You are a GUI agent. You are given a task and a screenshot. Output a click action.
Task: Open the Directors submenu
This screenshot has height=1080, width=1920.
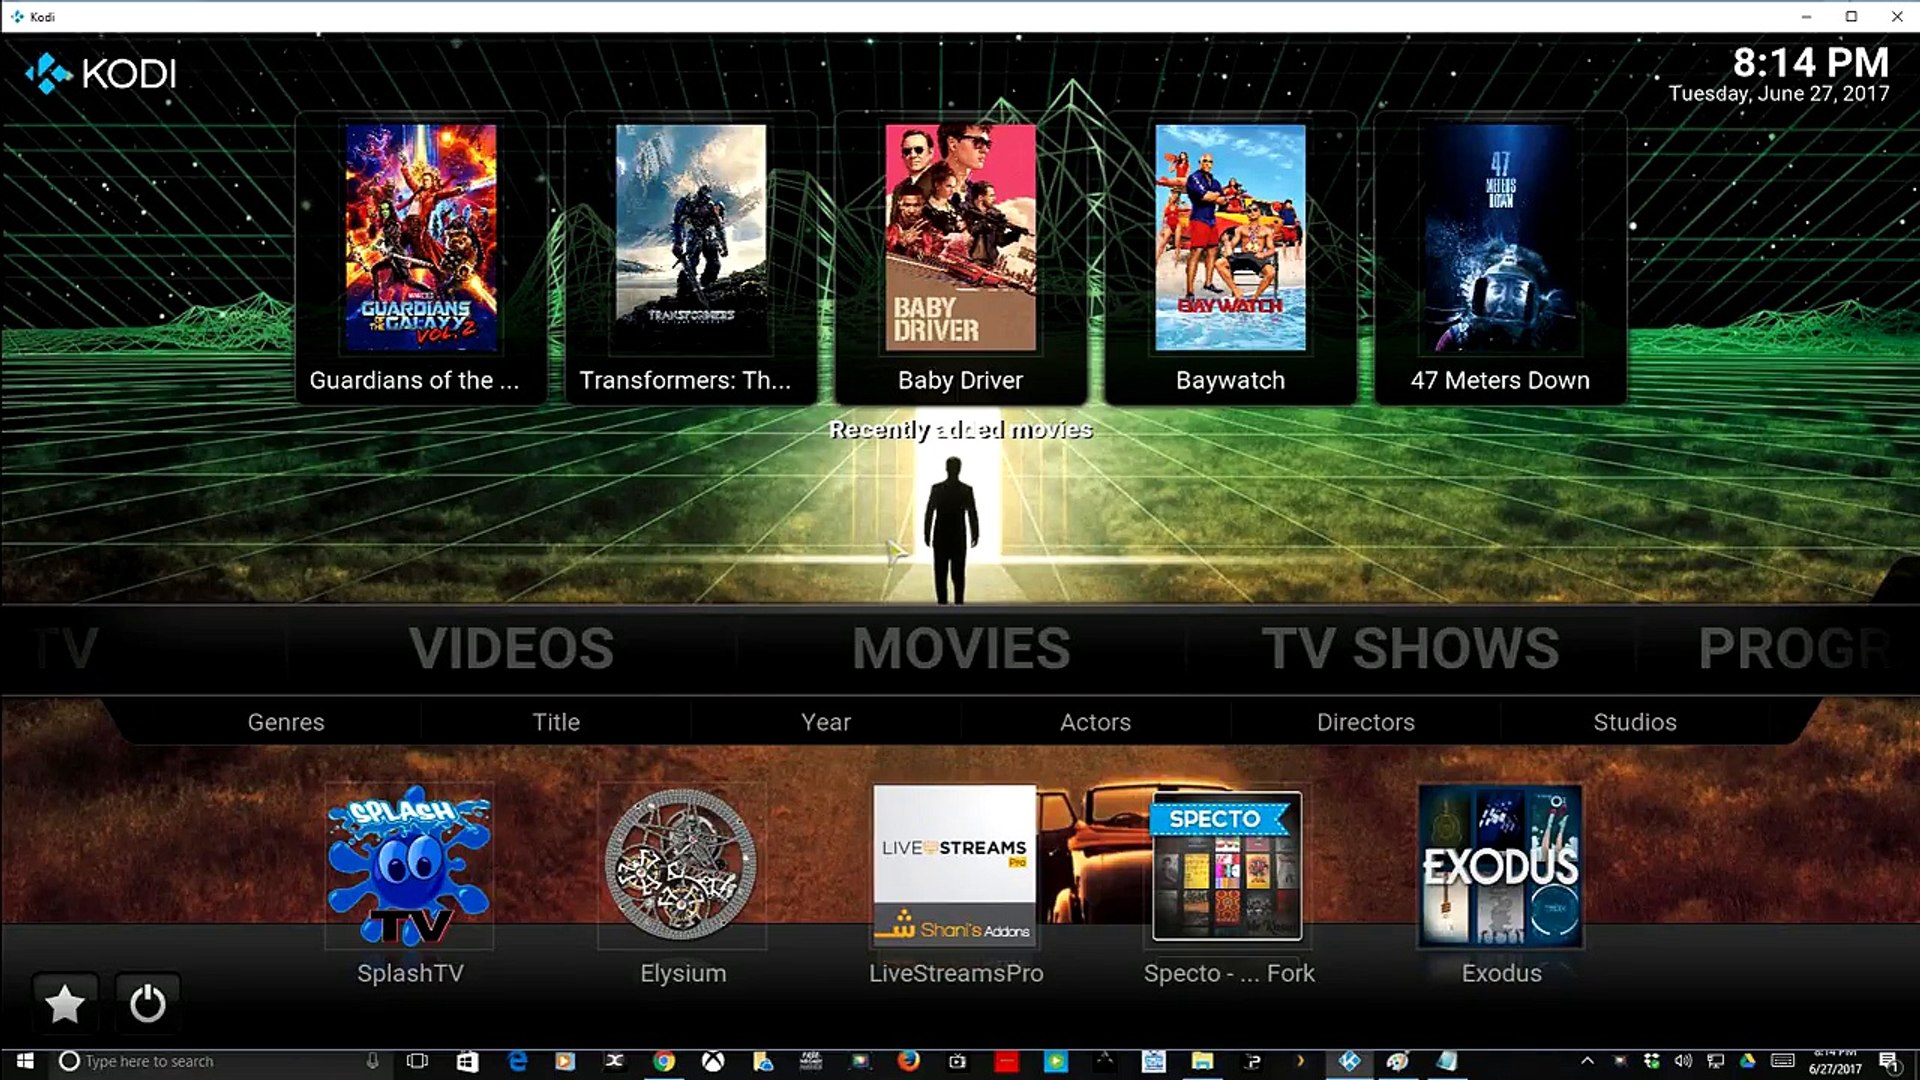1365,722
